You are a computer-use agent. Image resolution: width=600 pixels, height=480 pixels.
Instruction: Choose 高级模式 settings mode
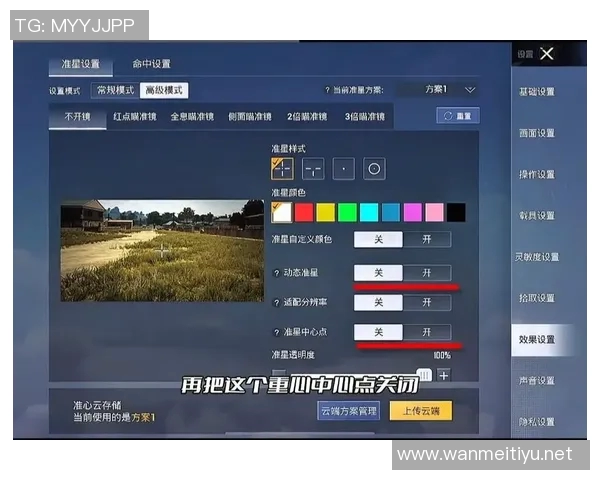tap(164, 91)
